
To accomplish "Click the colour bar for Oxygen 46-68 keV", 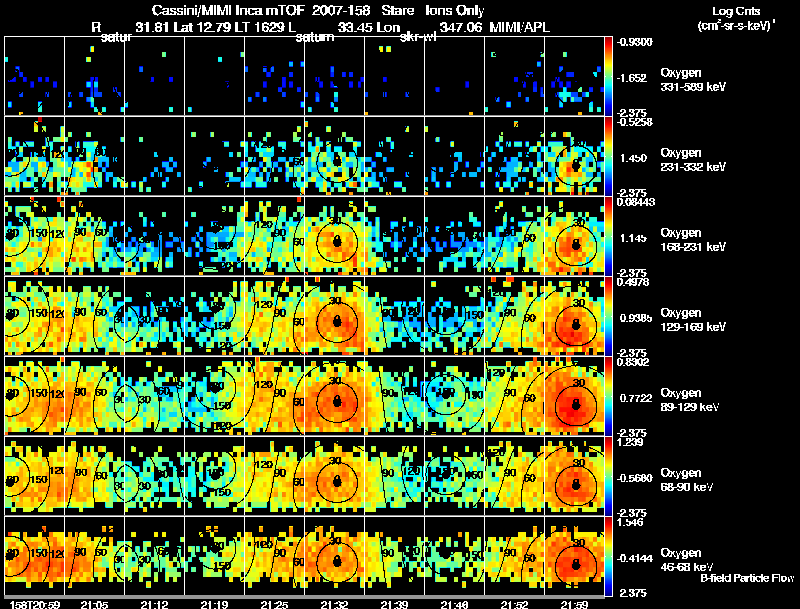I will (x=608, y=556).
